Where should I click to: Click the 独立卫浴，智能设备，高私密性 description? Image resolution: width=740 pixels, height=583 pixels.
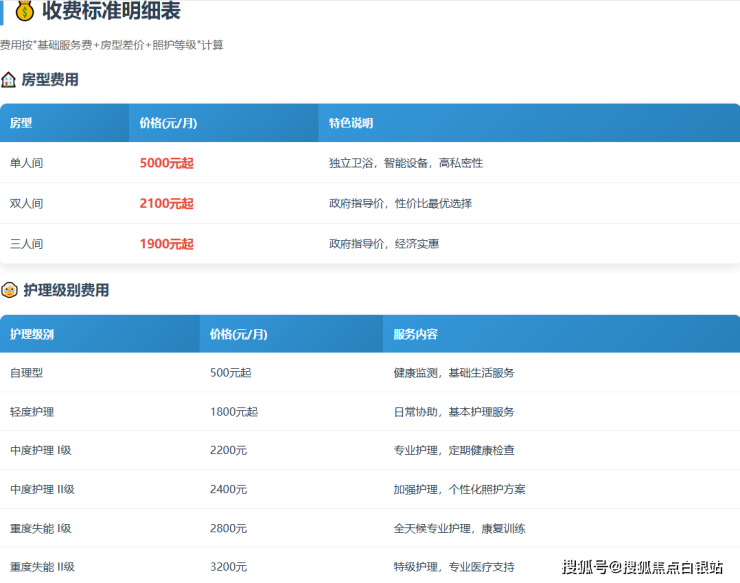pos(406,163)
